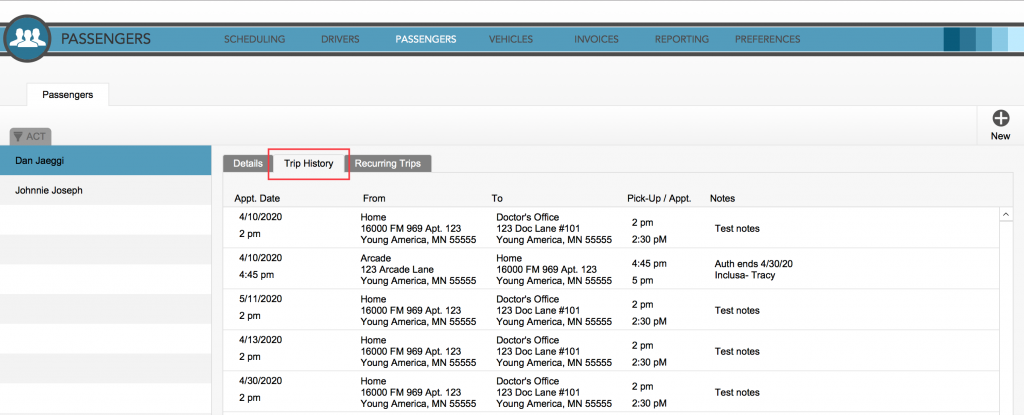Open the ACT filter funnel button

pos(30,137)
